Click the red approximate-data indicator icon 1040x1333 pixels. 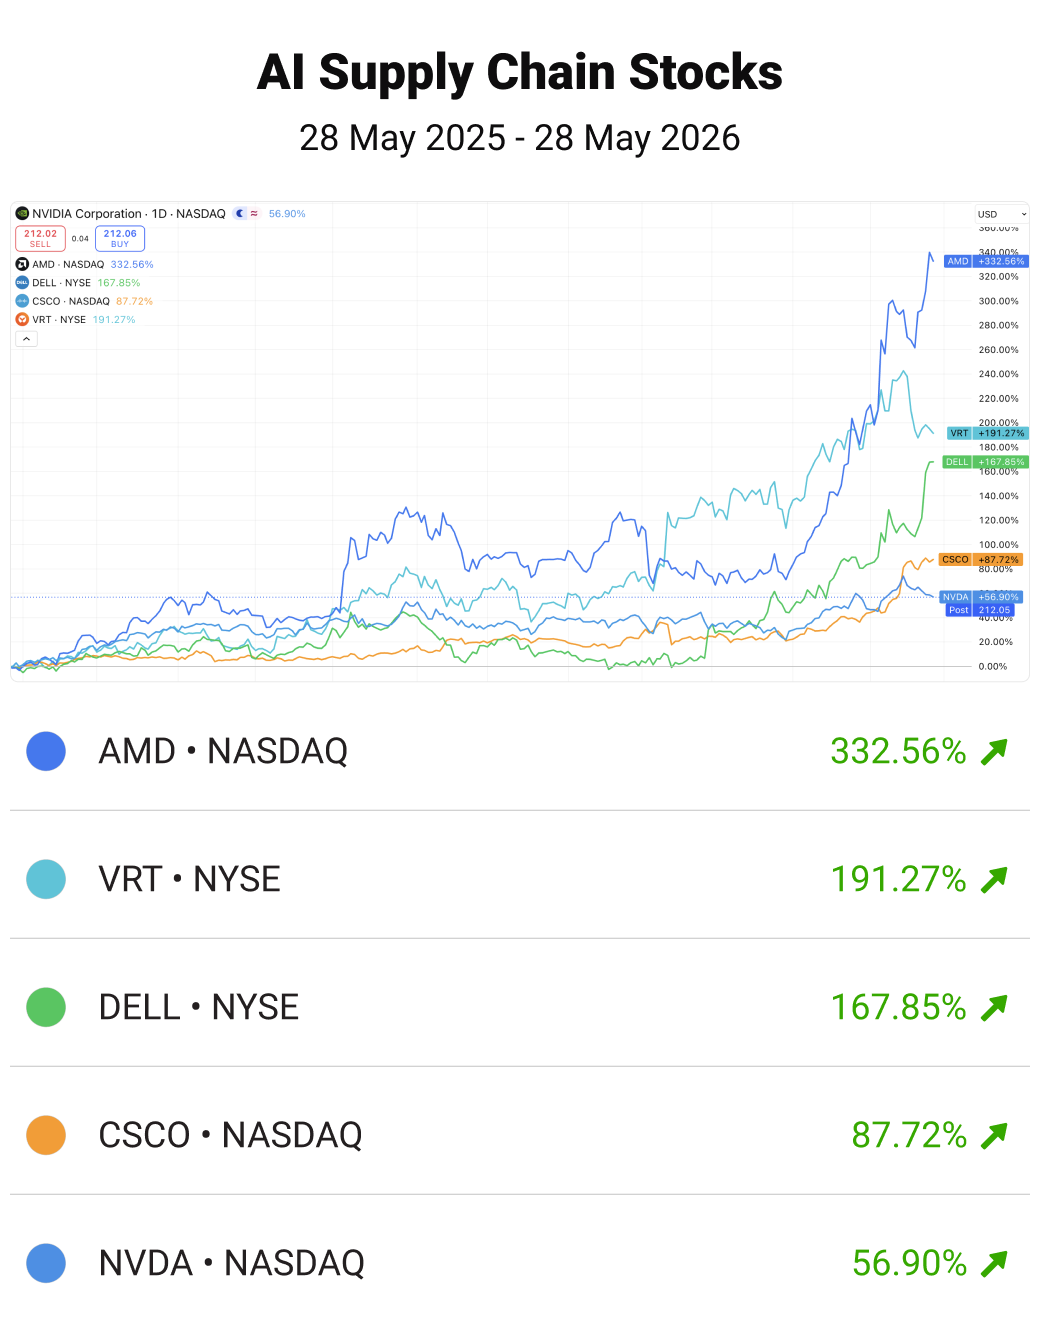254,213
